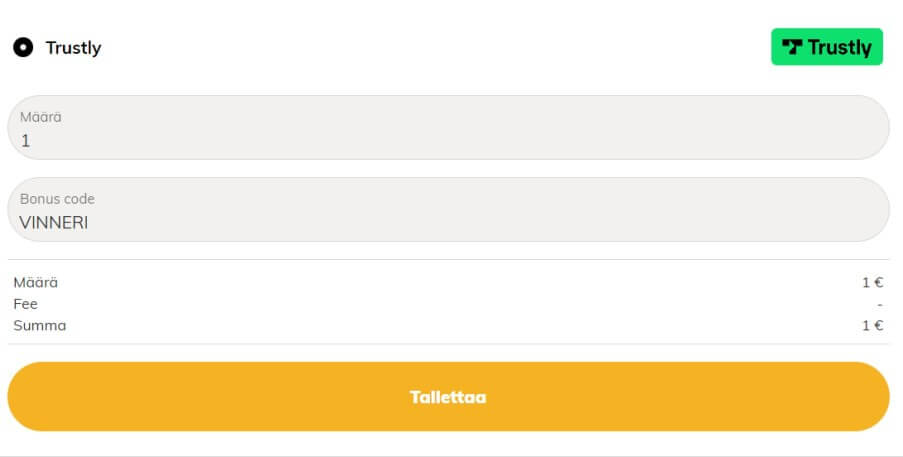
Task: Click the Trustly arrow symbol in the logo
Action: pyautogui.click(x=793, y=47)
